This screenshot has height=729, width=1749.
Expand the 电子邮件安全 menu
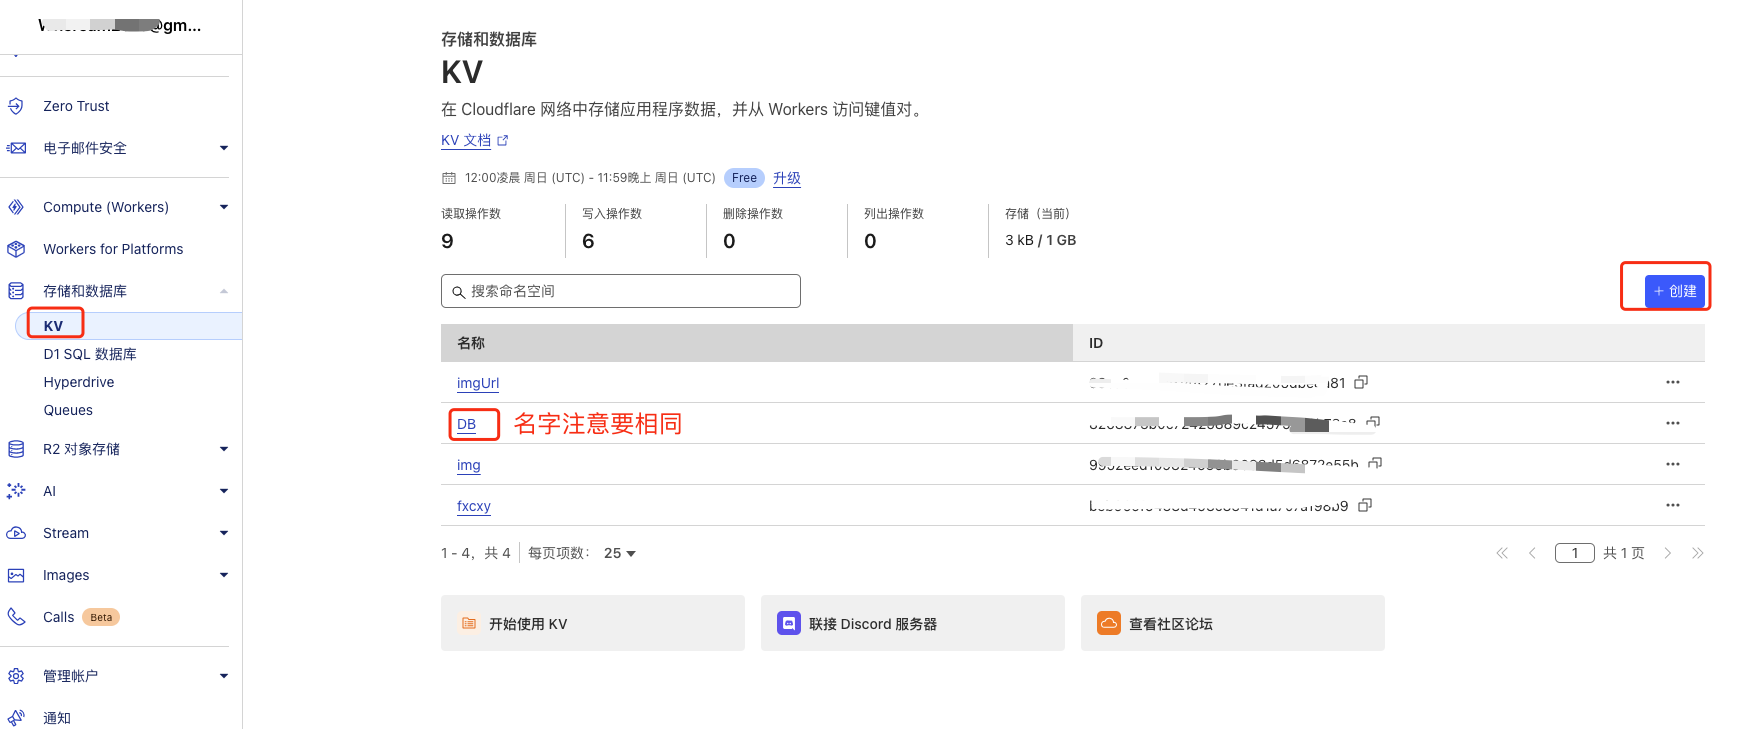pos(224,148)
